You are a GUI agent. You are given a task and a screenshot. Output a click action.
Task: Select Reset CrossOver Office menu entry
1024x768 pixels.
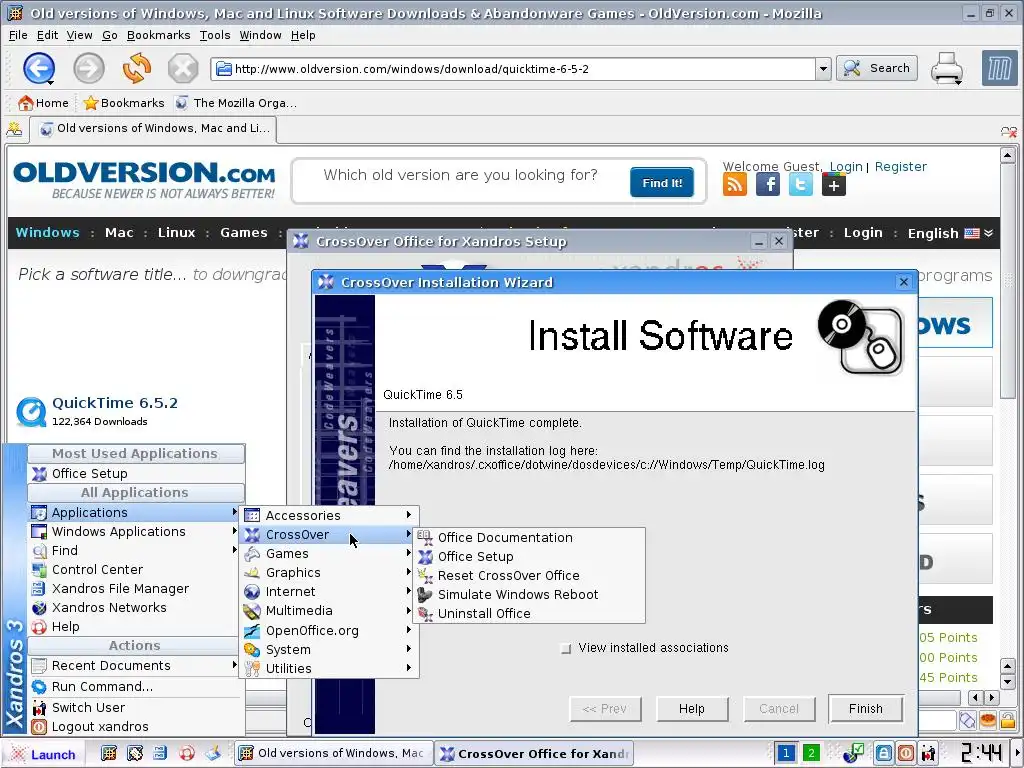click(x=530, y=575)
